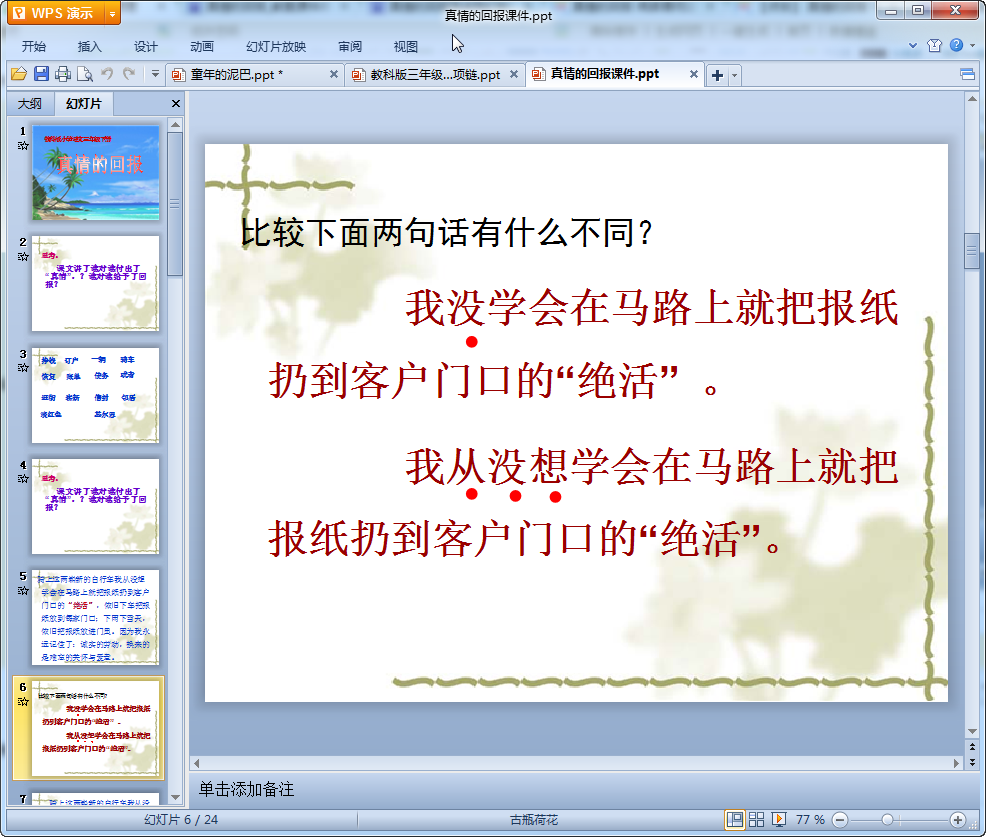The width and height of the screenshot is (986, 837).
Task: Click the animation star under slide 3
Action: (x=23, y=367)
